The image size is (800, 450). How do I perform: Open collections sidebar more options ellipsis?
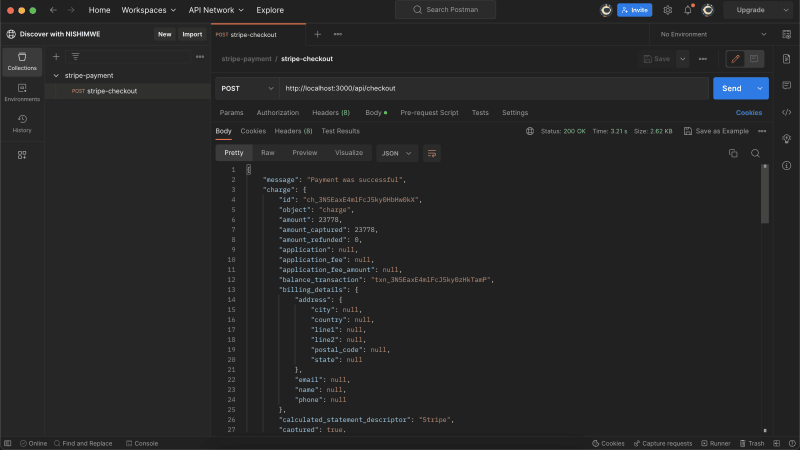[200, 57]
